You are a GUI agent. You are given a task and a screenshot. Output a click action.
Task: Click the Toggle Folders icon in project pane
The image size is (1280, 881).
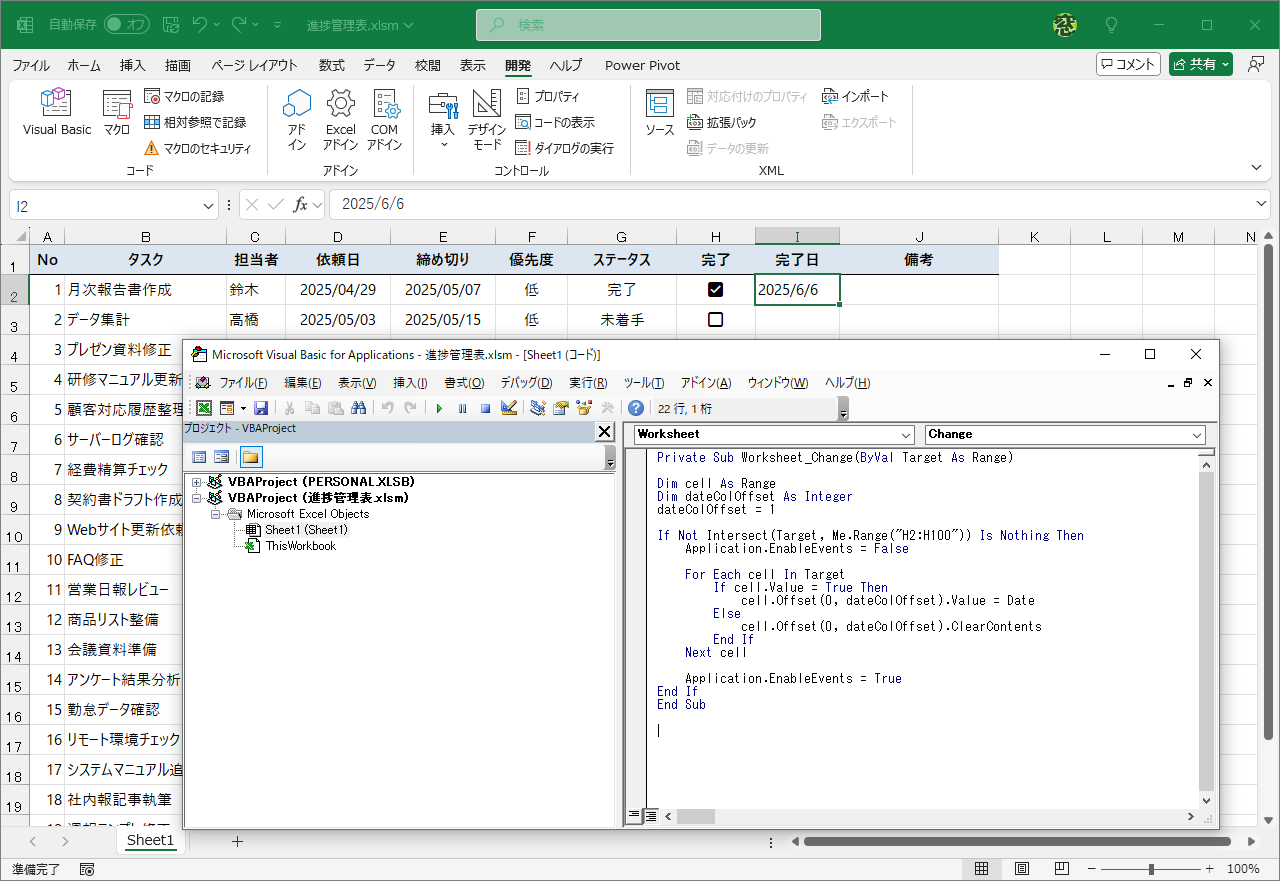click(250, 457)
